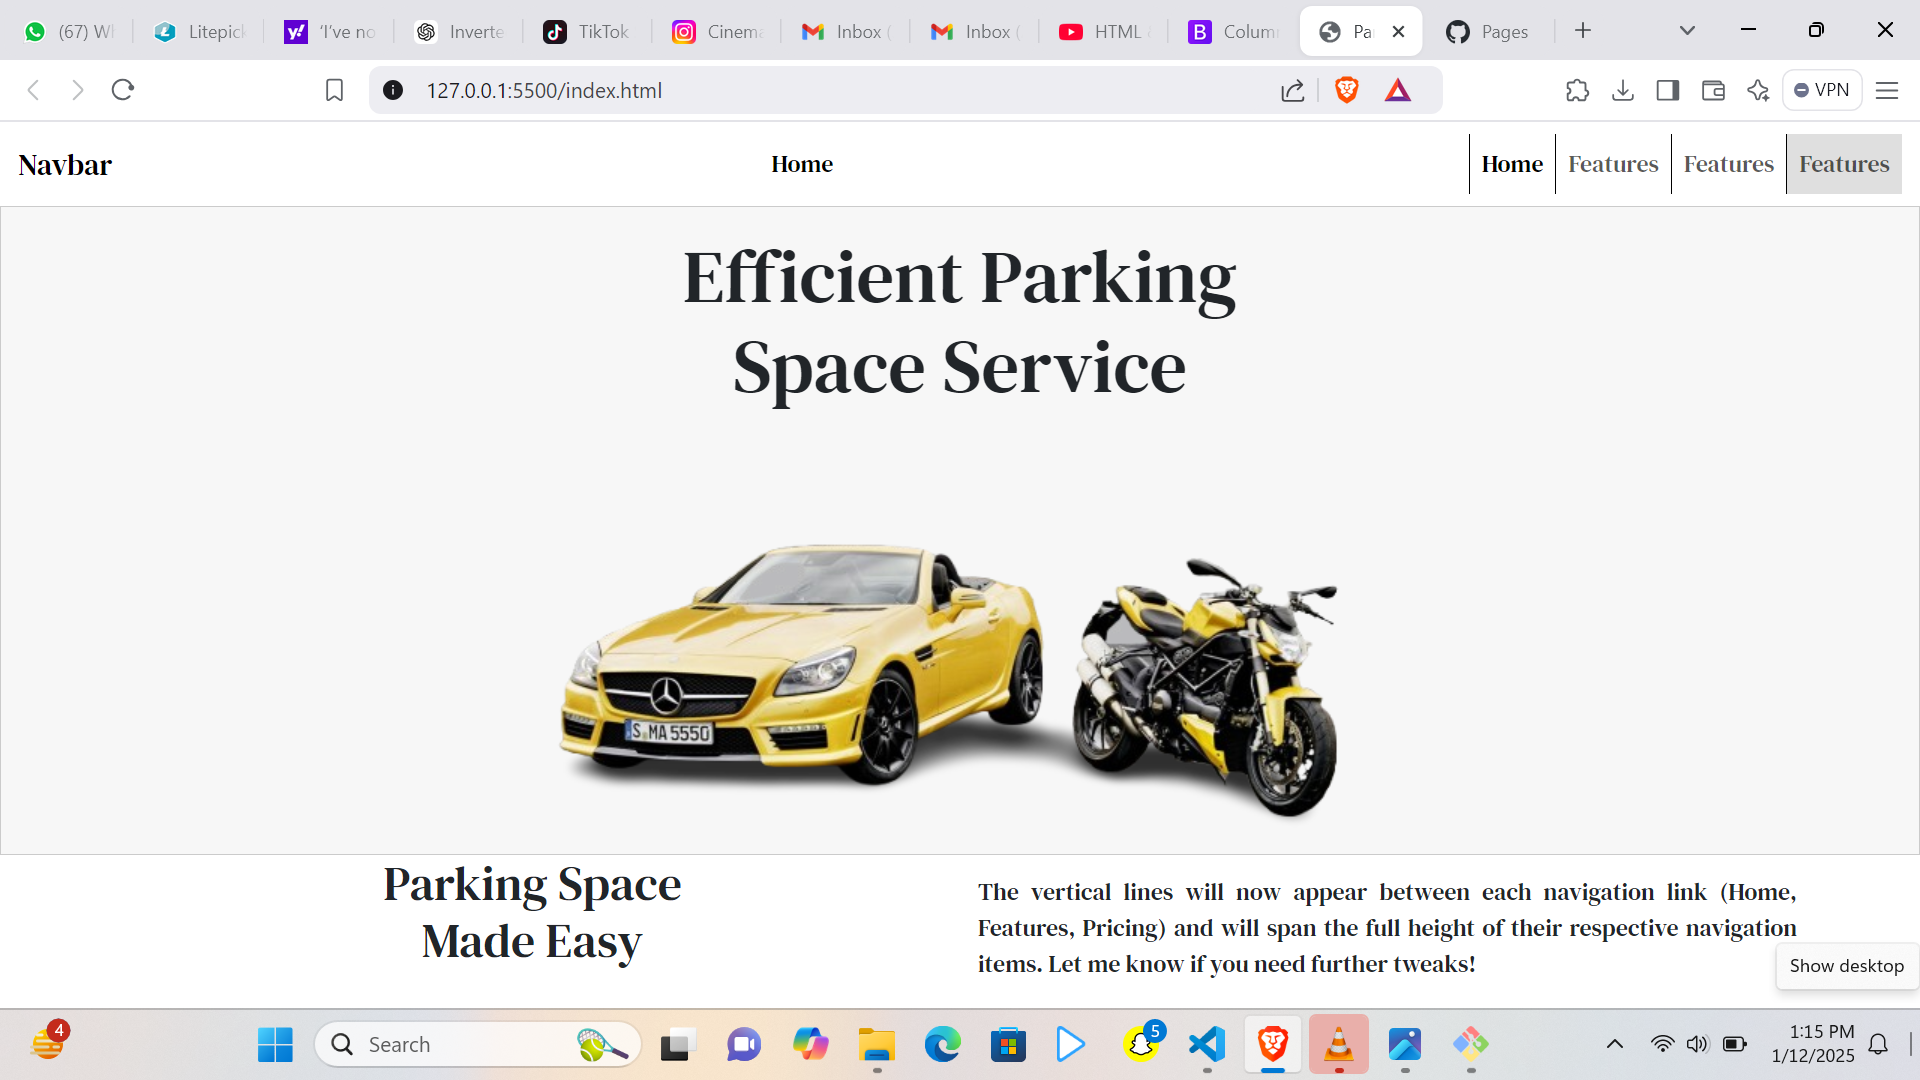Switch to the TikTok tab
This screenshot has width=1920, height=1080.
click(587, 31)
